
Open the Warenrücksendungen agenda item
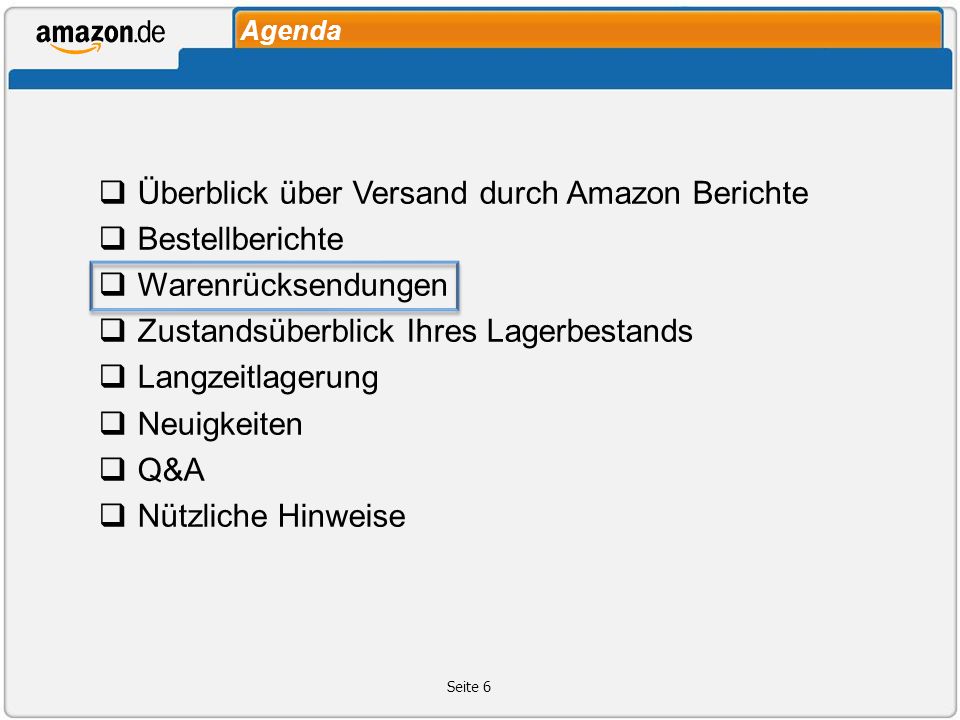[293, 285]
